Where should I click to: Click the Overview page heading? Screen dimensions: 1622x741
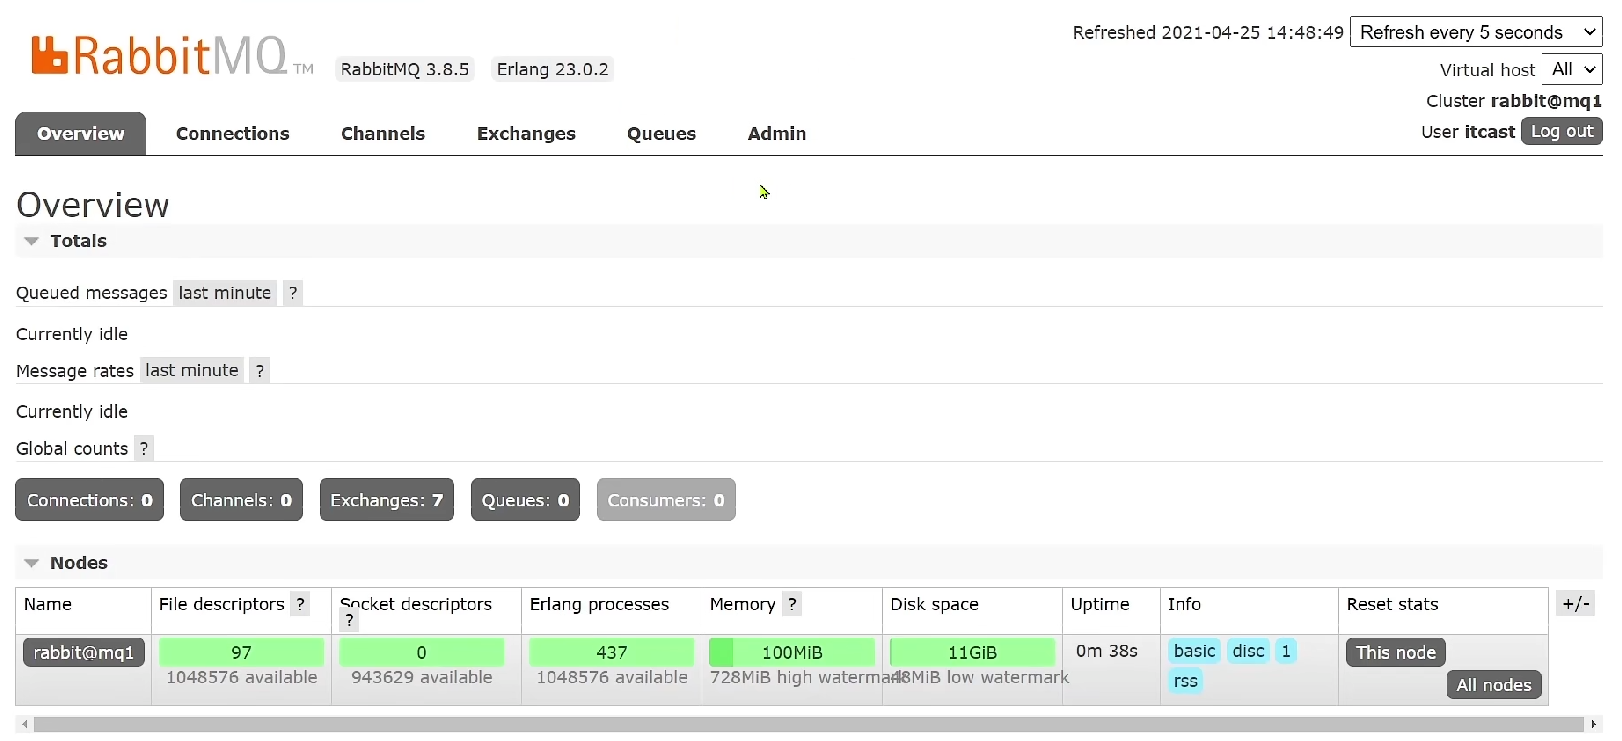[x=93, y=205]
